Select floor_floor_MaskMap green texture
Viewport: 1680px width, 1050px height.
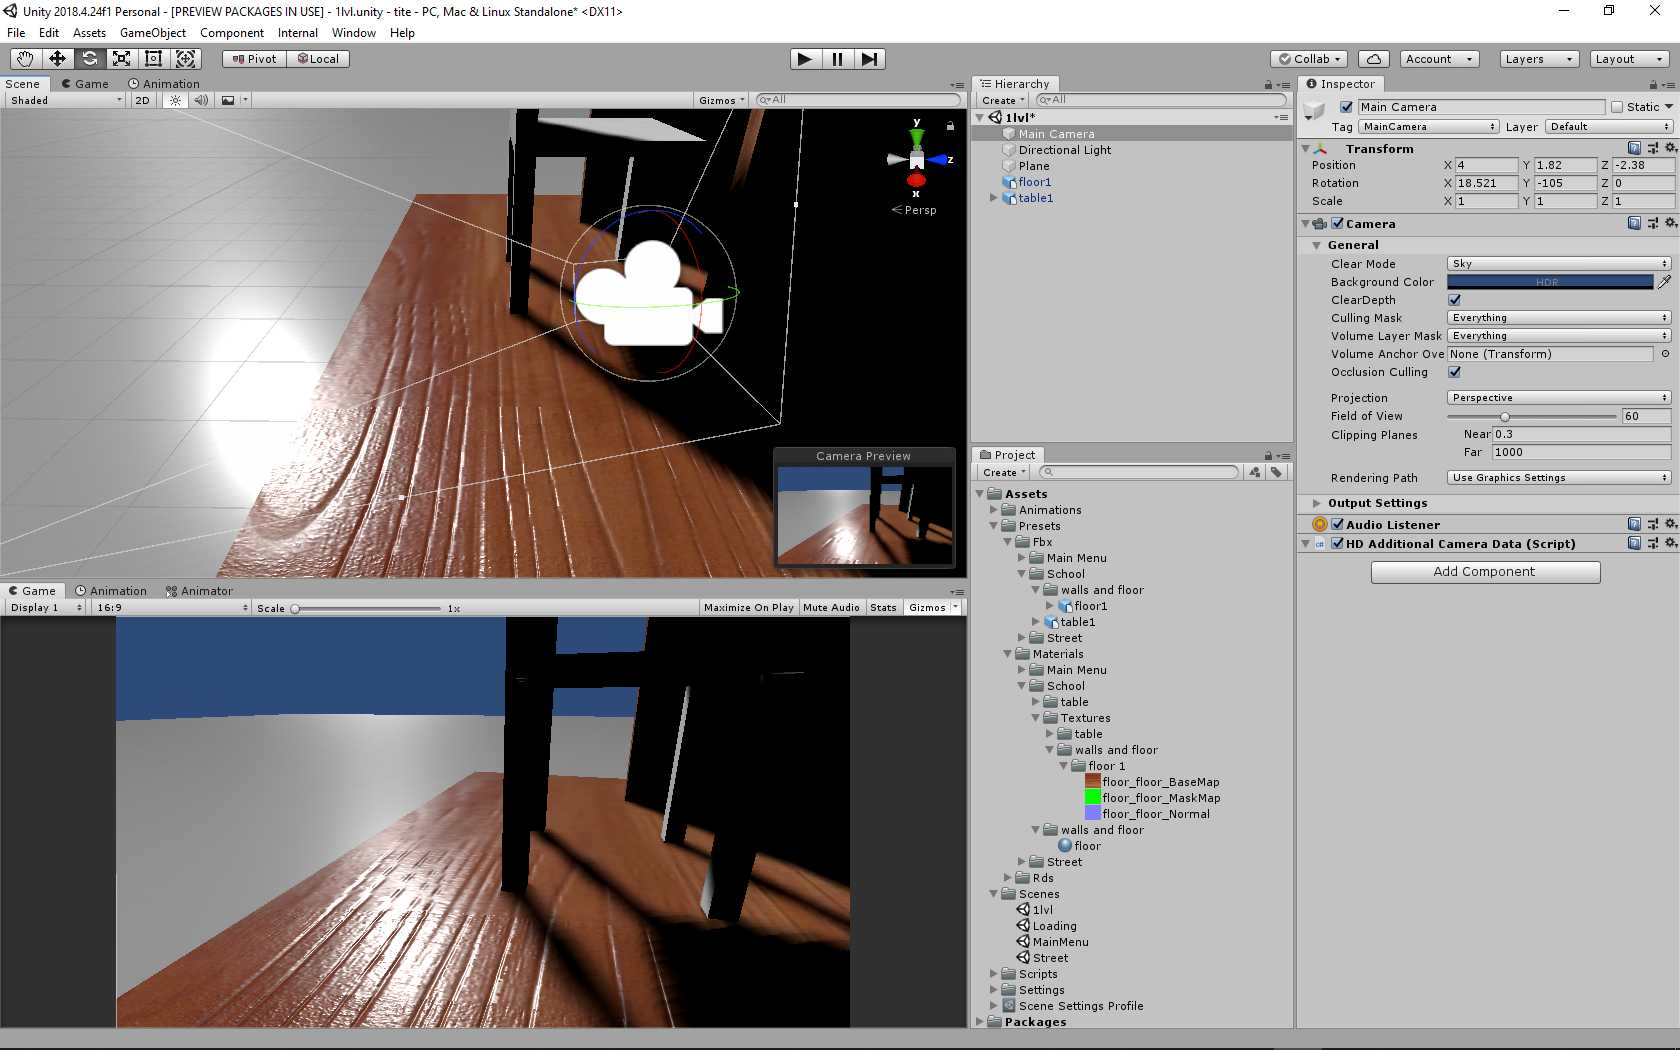click(1152, 798)
